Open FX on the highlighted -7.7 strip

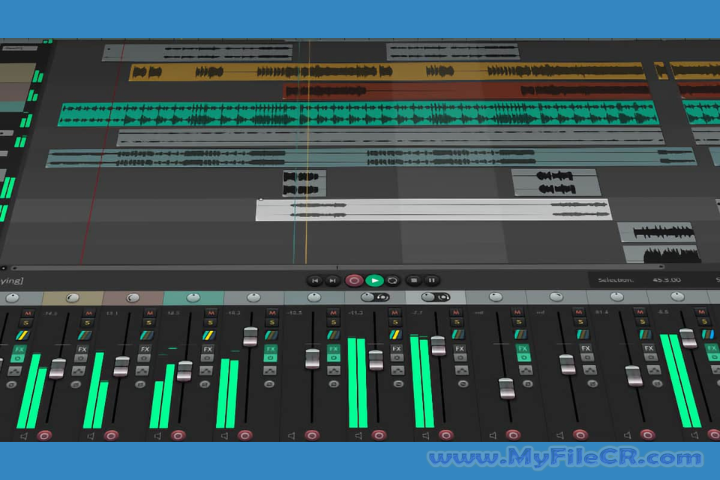(460, 349)
